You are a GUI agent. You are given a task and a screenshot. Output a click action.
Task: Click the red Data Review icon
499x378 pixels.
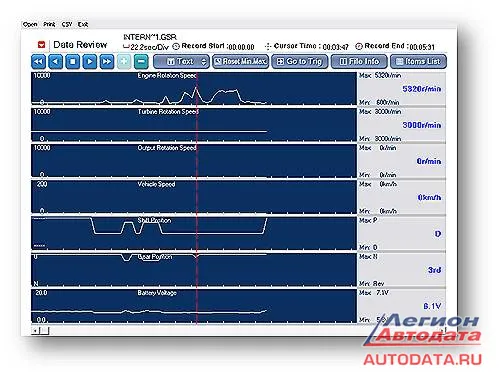(41, 45)
